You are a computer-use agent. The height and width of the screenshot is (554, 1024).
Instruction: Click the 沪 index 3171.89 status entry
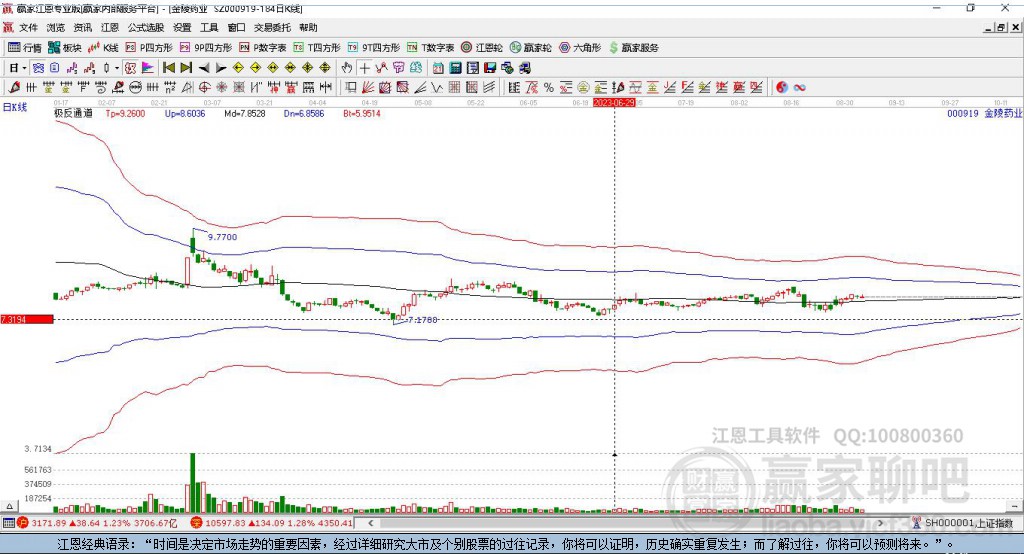[97, 523]
